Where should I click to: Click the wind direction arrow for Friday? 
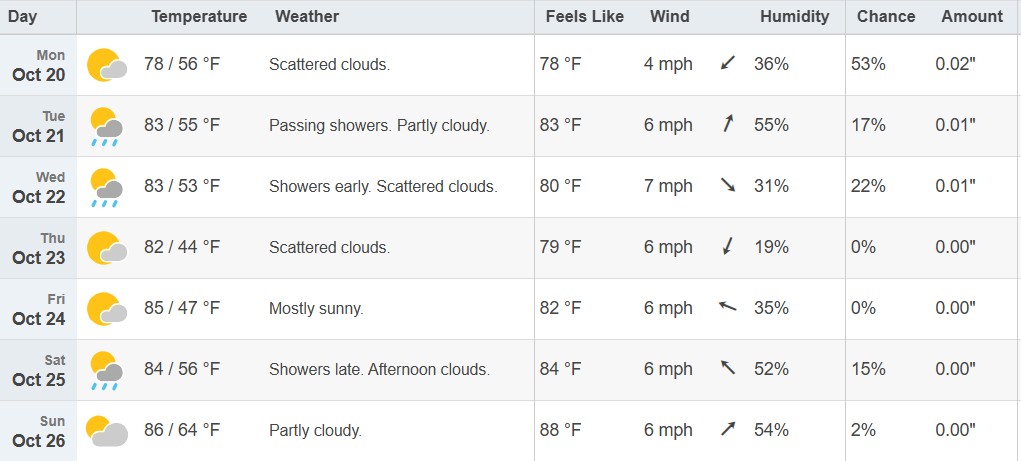pyautogui.click(x=728, y=307)
